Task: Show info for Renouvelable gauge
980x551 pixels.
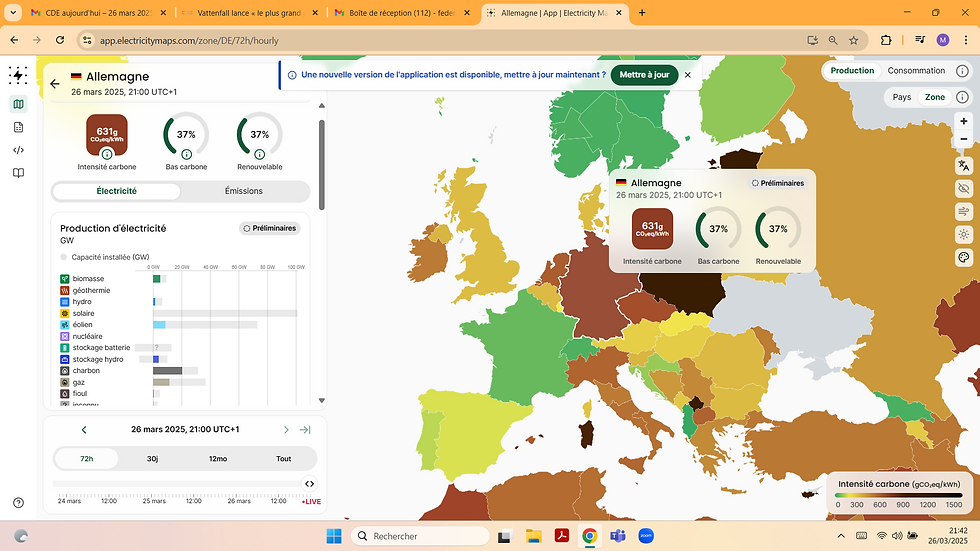Action: pos(259,154)
